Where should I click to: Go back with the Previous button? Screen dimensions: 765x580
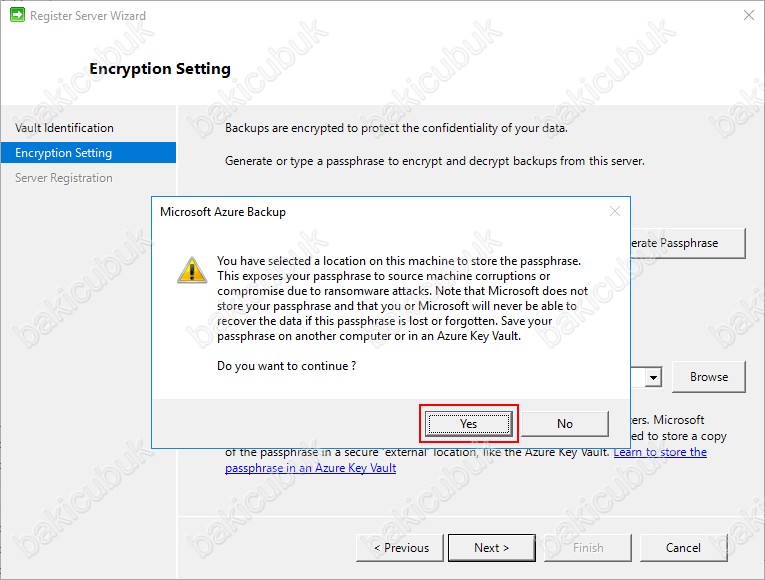[x=400, y=548]
